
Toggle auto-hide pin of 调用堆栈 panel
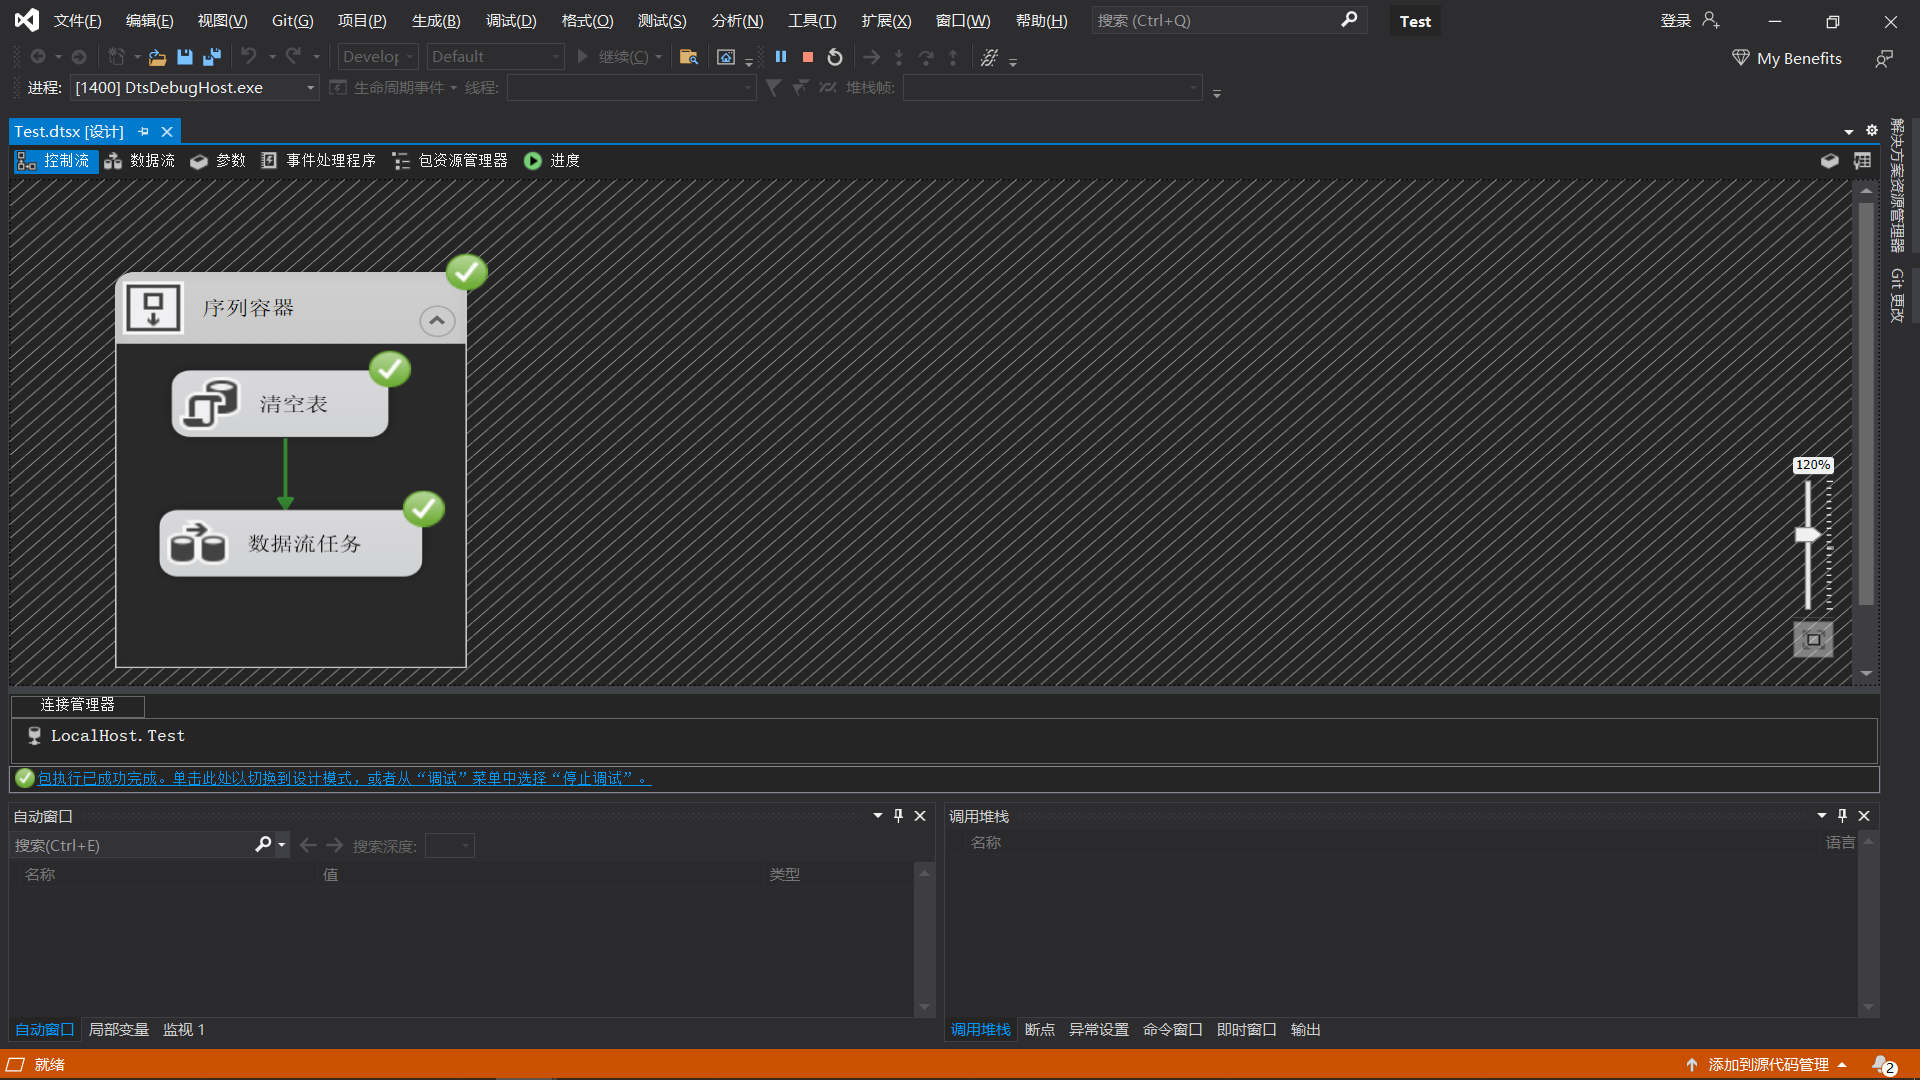1842,816
